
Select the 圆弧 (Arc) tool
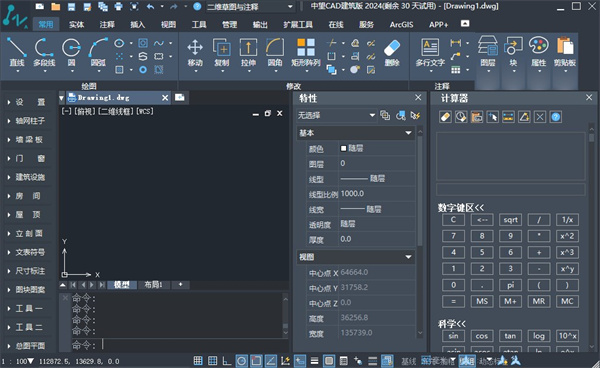tap(98, 52)
